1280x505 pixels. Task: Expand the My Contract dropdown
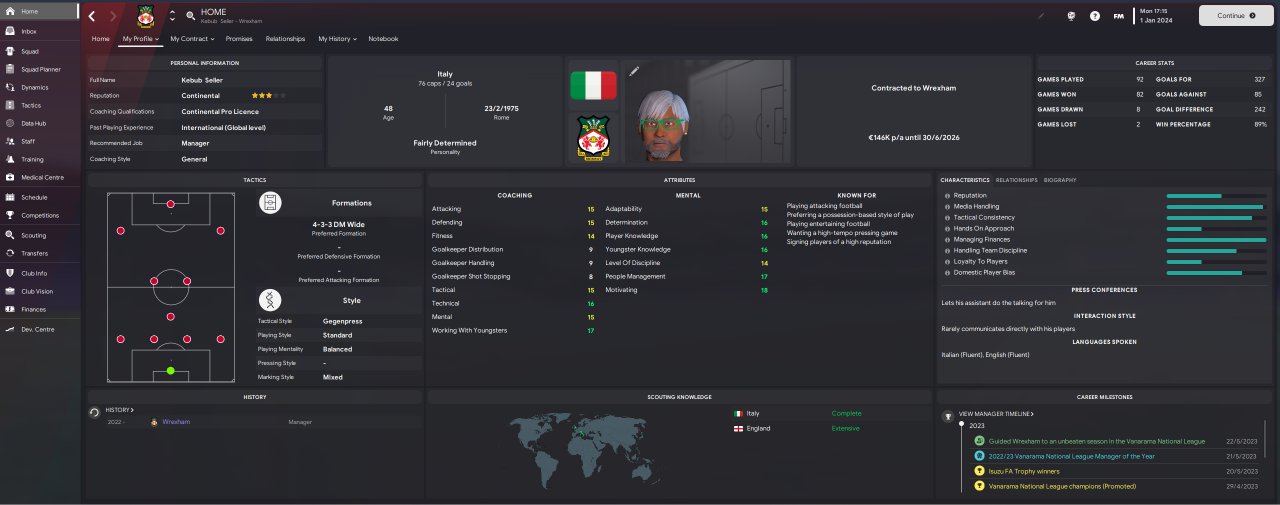point(192,39)
